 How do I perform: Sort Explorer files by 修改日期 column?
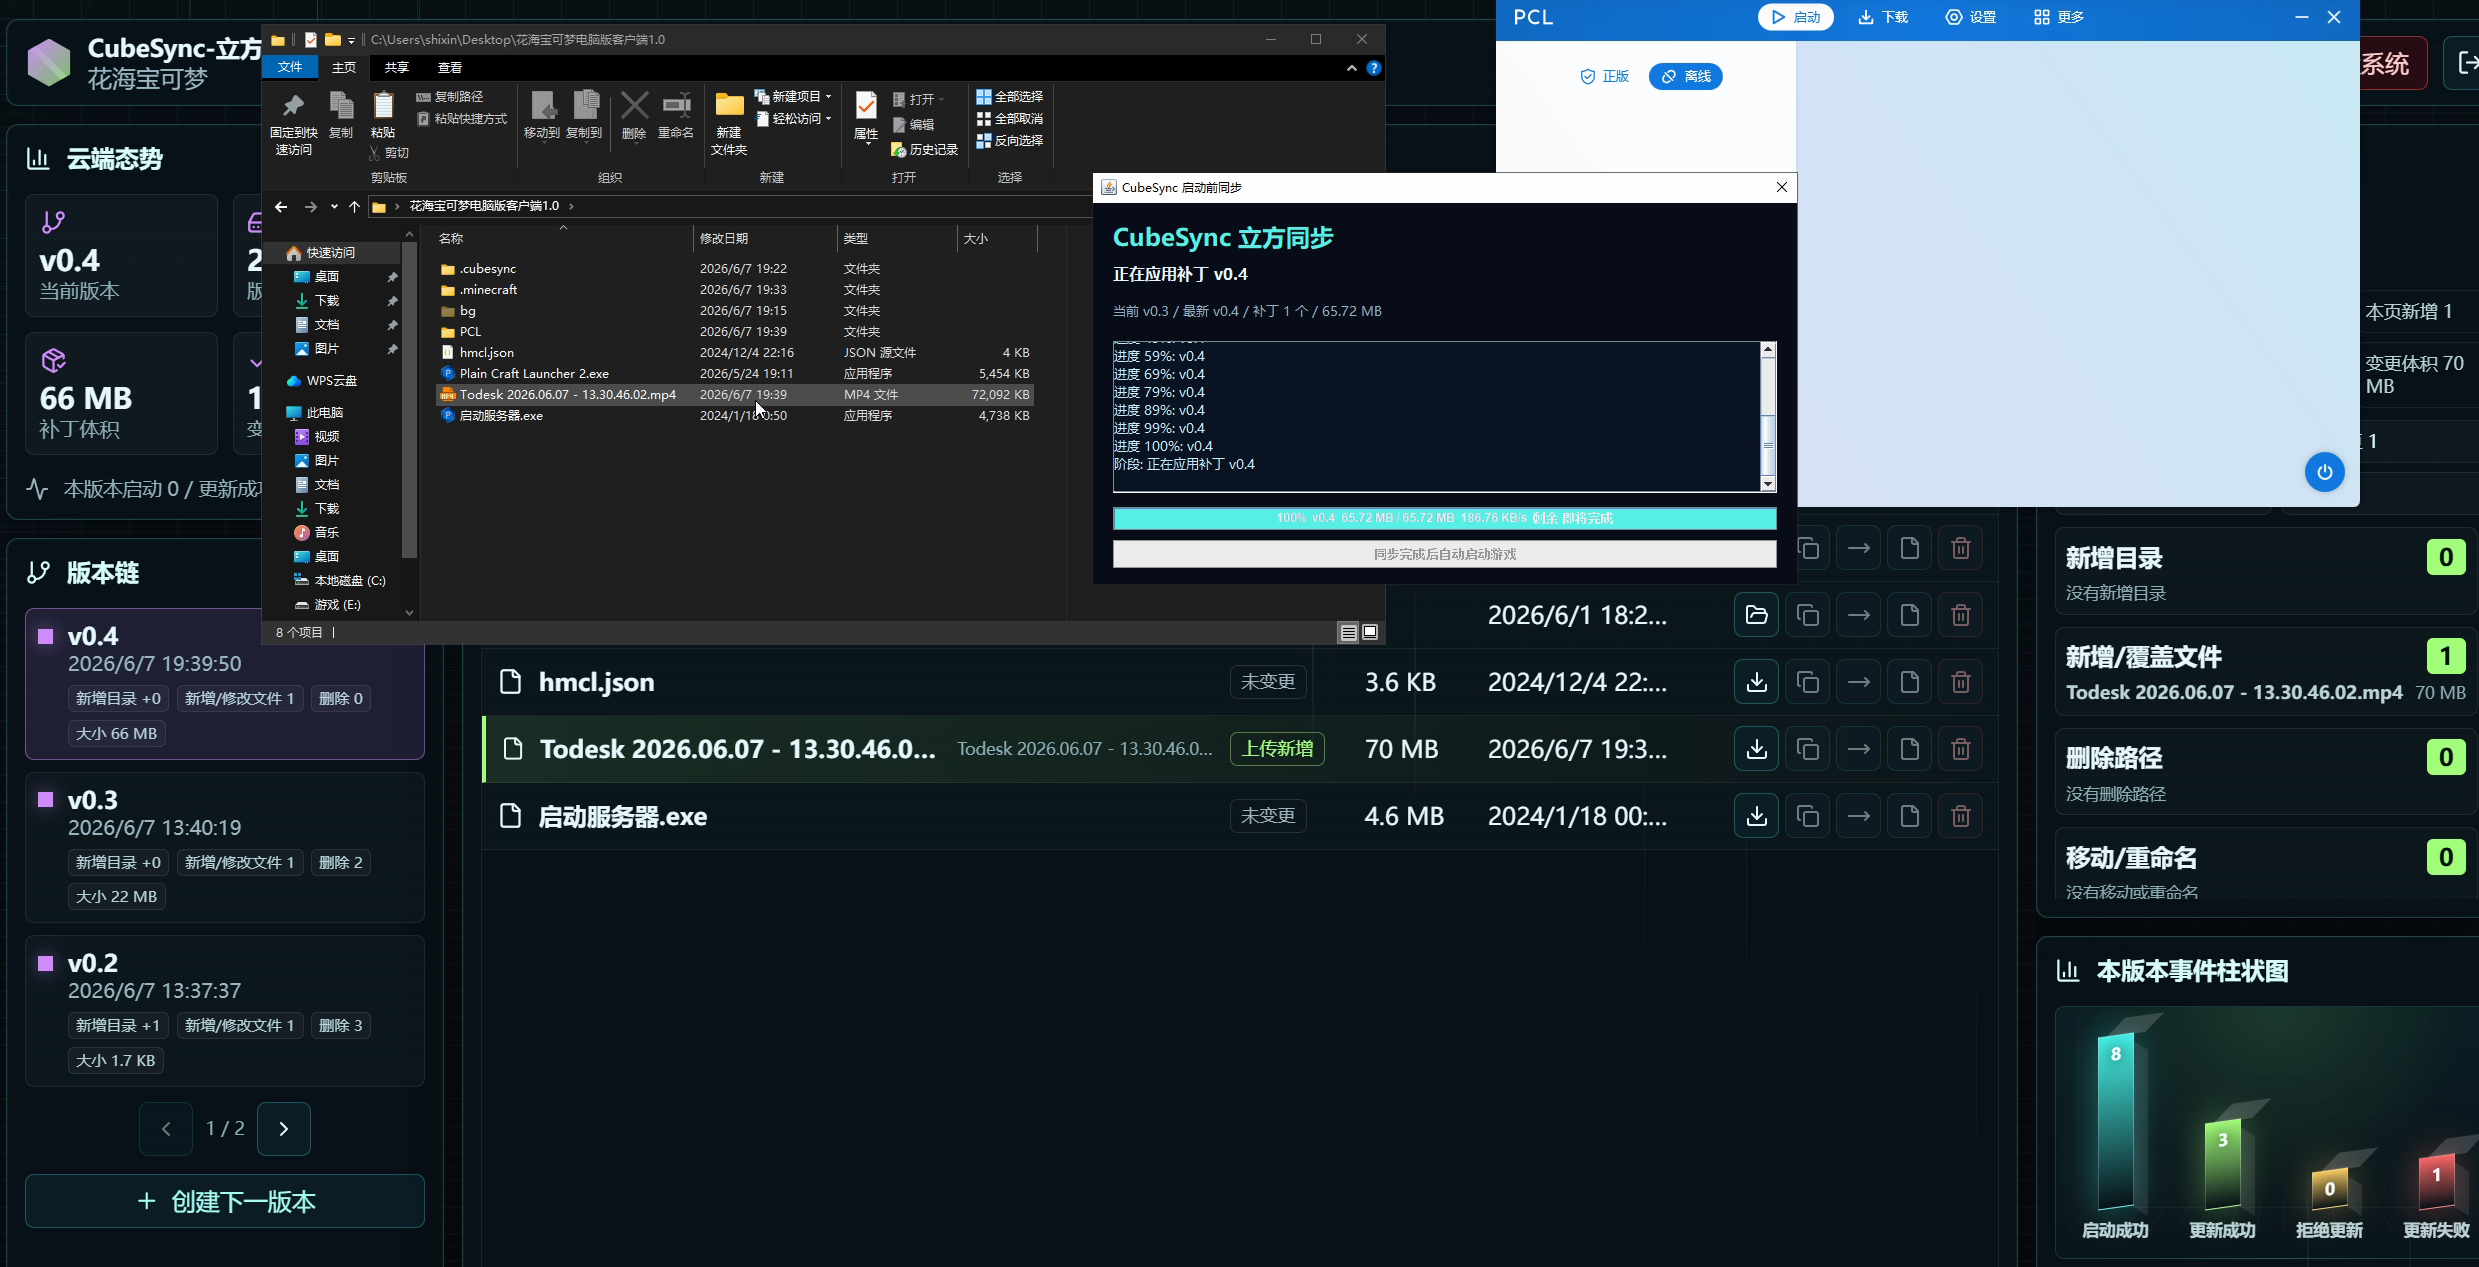(x=765, y=238)
